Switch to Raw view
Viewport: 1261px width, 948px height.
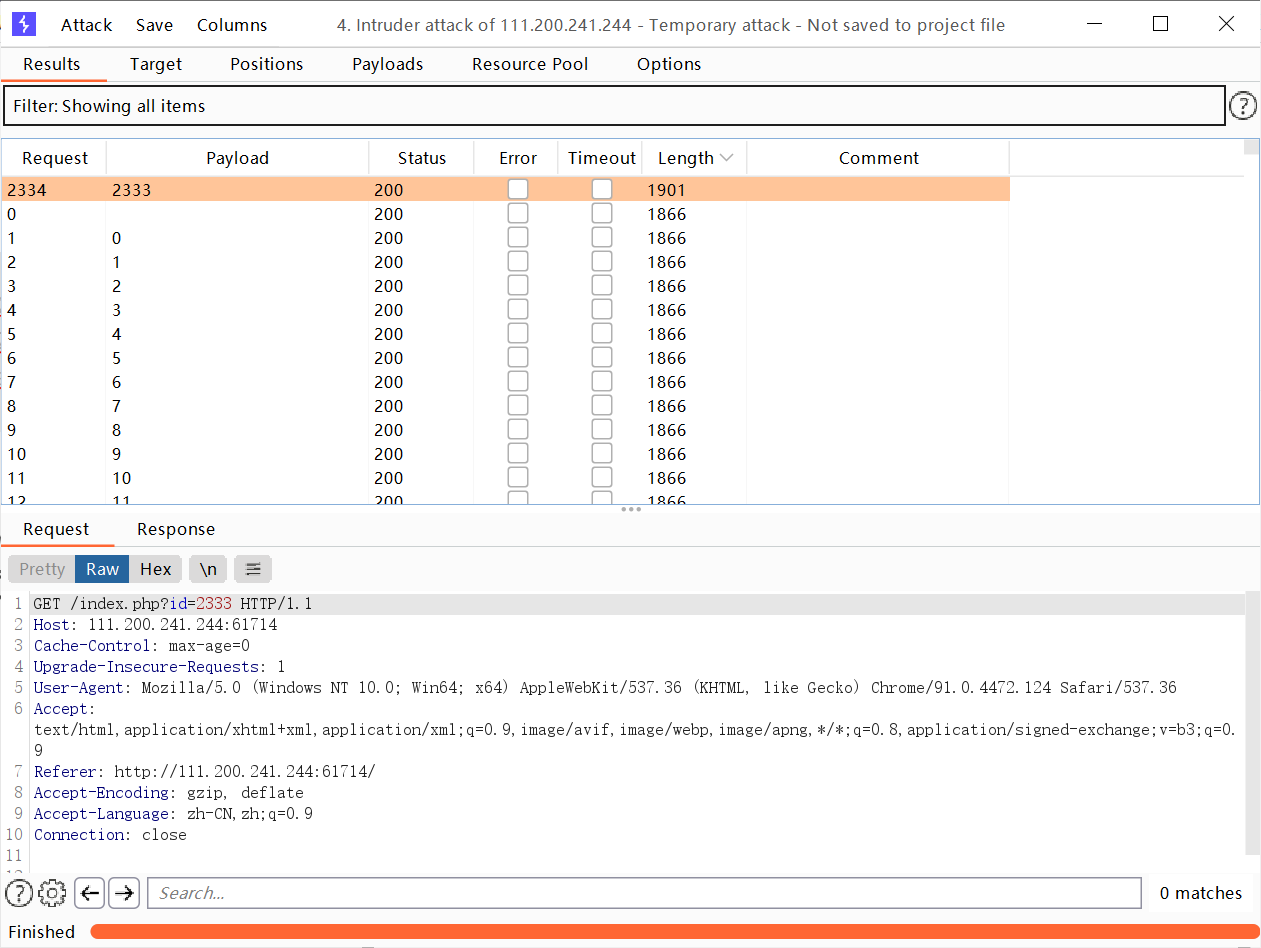[x=103, y=569]
